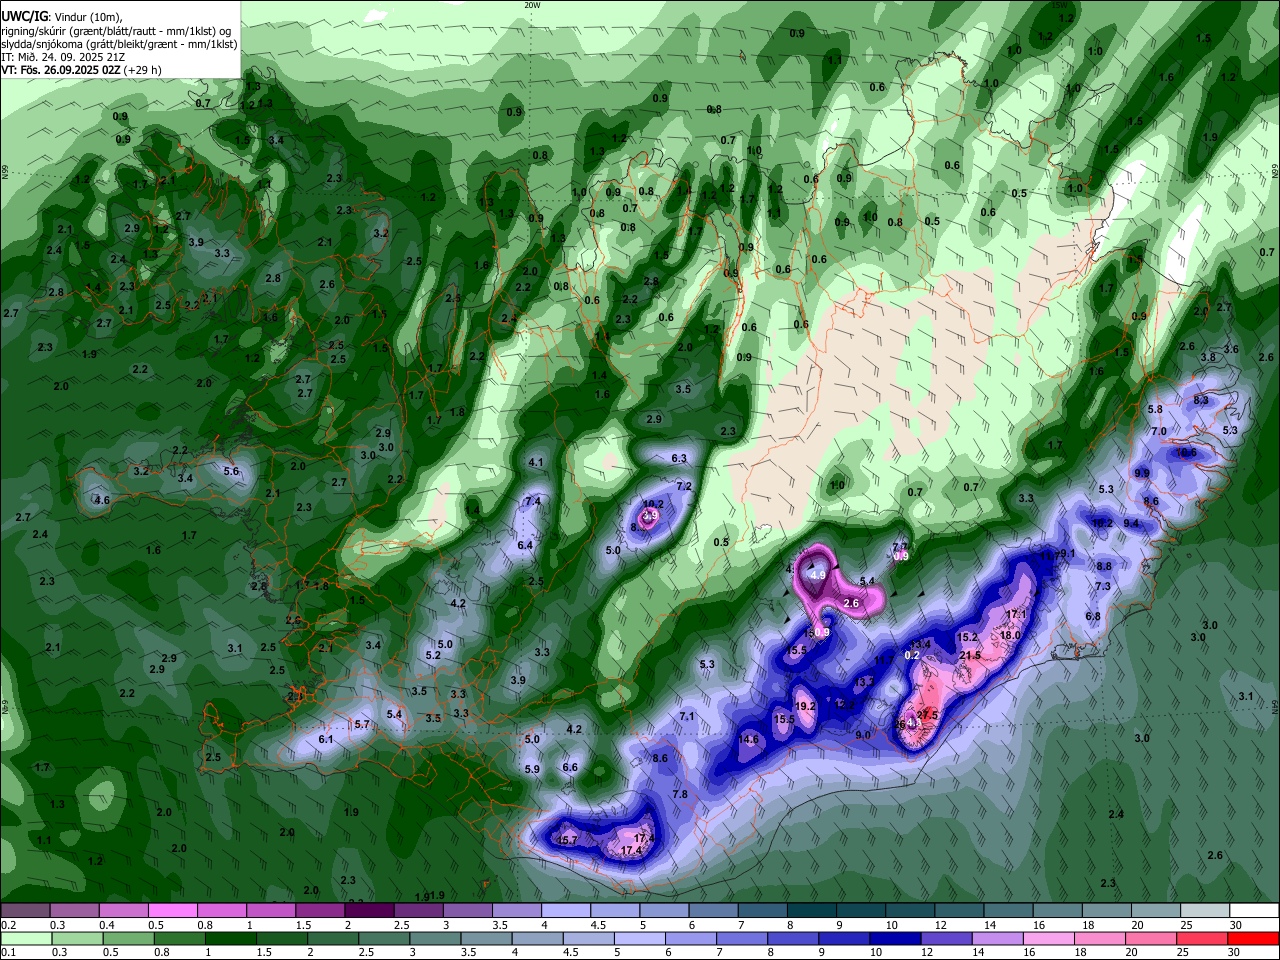Screen dimensions: 1280x960
Task: Click the 6.6 precipitation value on the map
Action: (x=570, y=767)
